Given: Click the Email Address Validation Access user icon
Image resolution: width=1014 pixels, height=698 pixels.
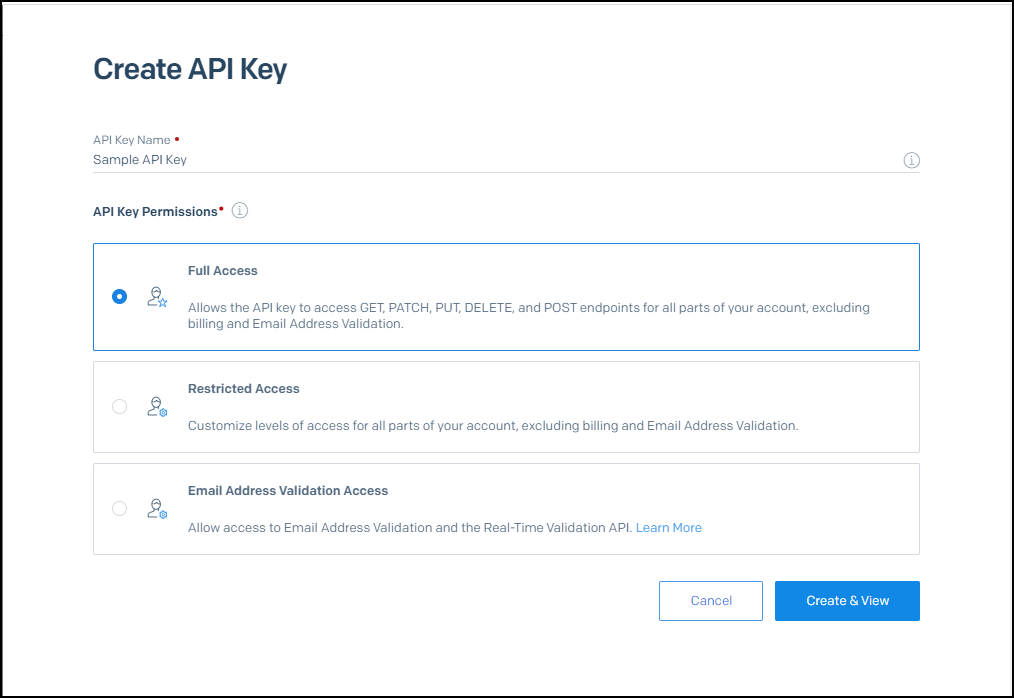Looking at the screenshot, I should click(157, 508).
